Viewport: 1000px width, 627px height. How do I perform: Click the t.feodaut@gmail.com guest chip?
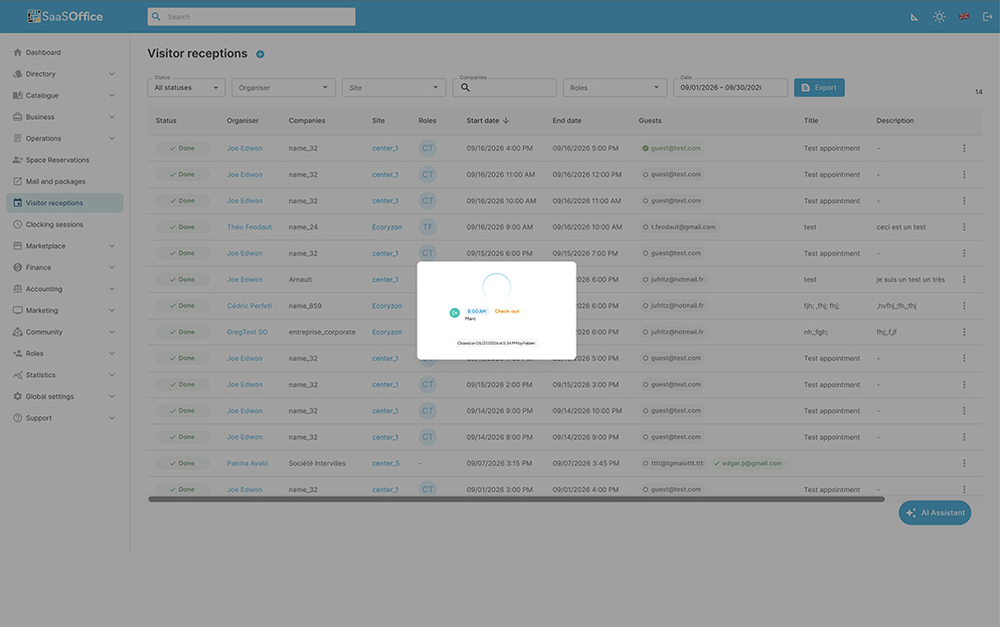(679, 227)
